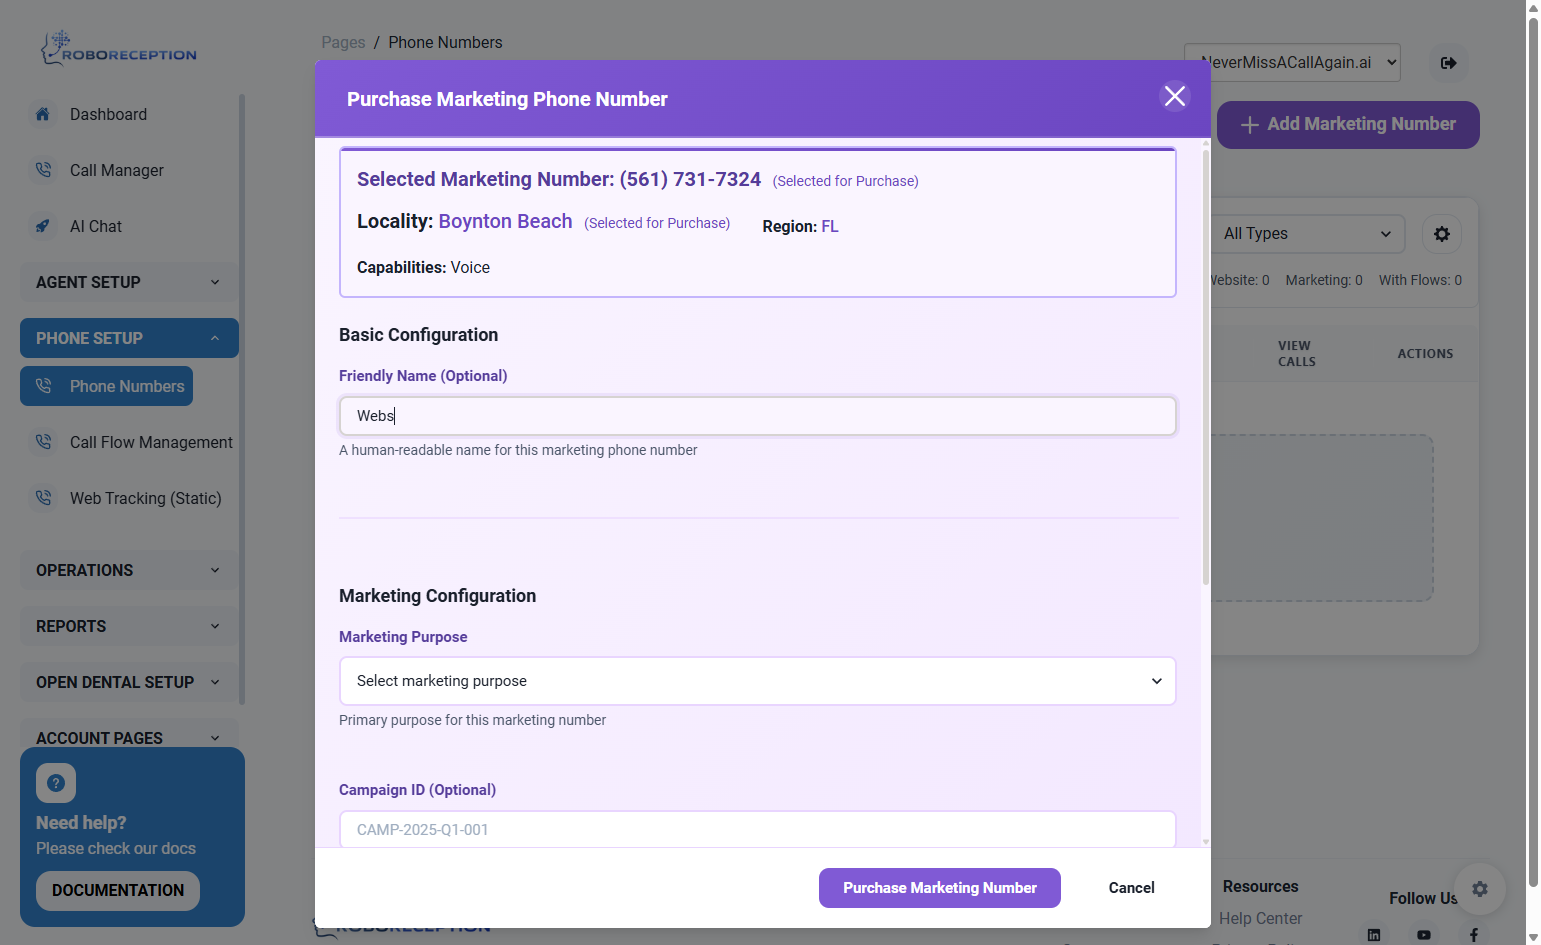Click the Dashboard home icon
This screenshot has height=945, width=1541.
(x=43, y=114)
